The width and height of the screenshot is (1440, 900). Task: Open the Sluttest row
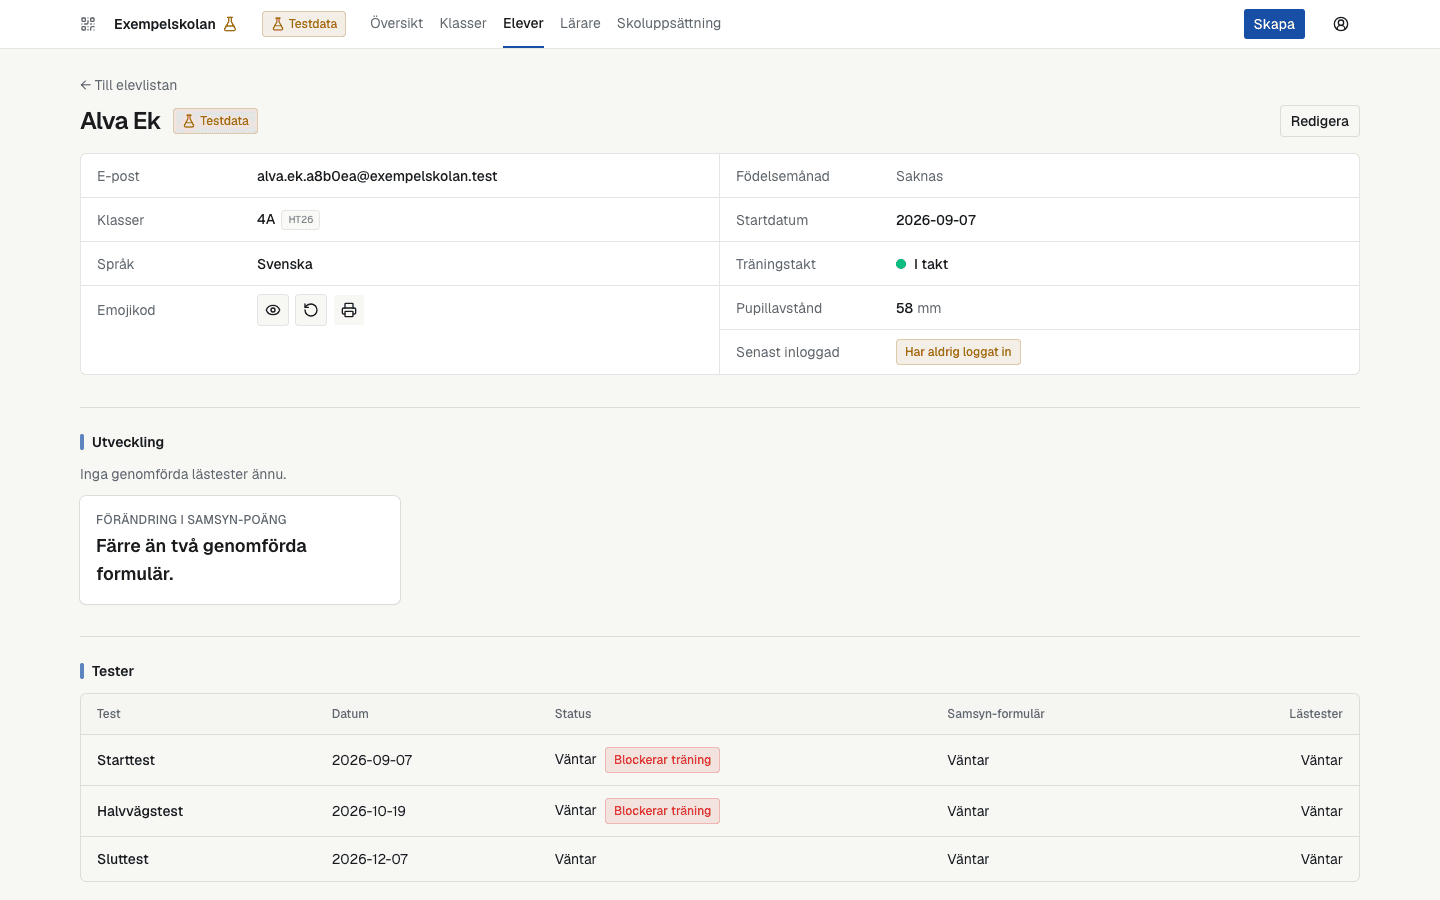pos(720,859)
